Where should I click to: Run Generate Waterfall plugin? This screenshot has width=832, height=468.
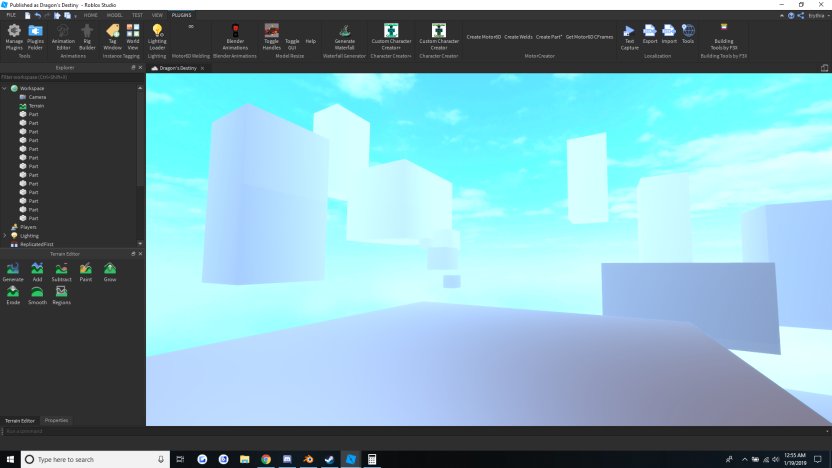click(x=344, y=37)
